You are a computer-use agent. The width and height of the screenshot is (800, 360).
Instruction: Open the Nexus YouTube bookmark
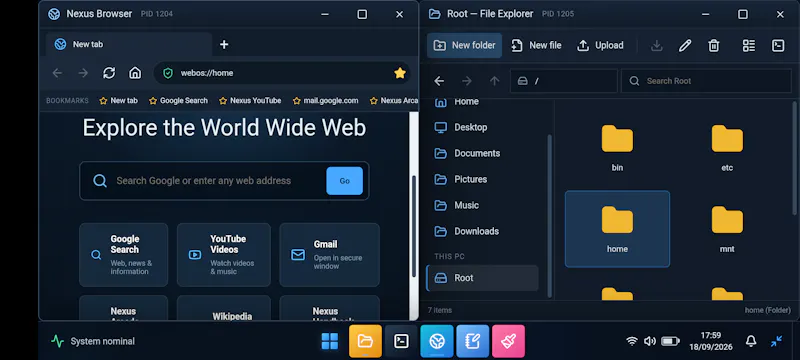[x=250, y=100]
